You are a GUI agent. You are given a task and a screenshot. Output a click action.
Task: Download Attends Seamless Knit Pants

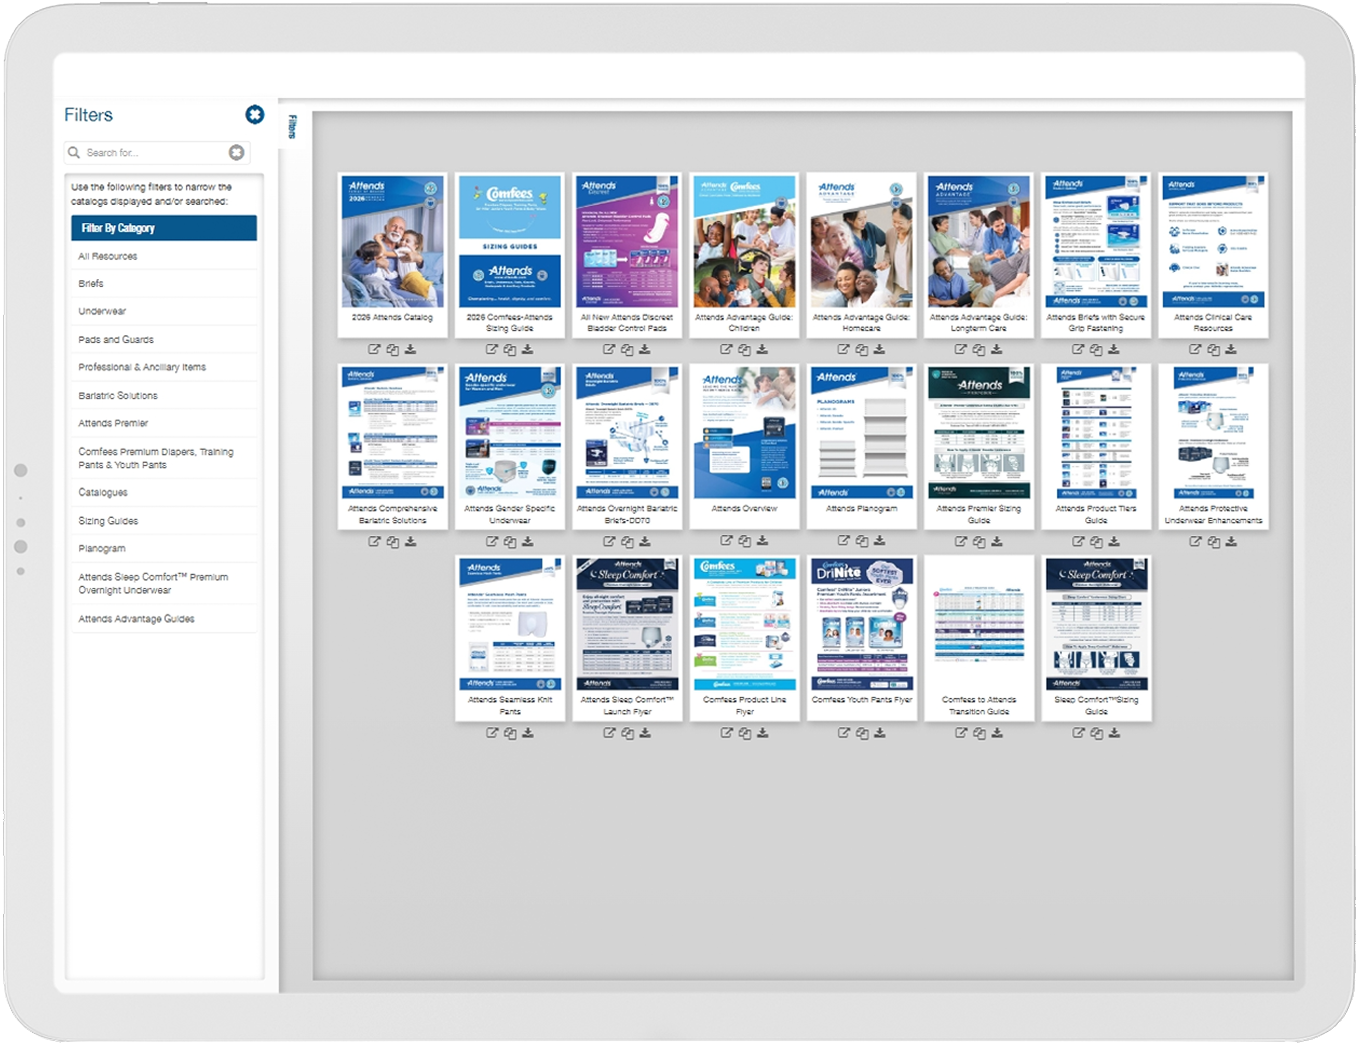528,734
